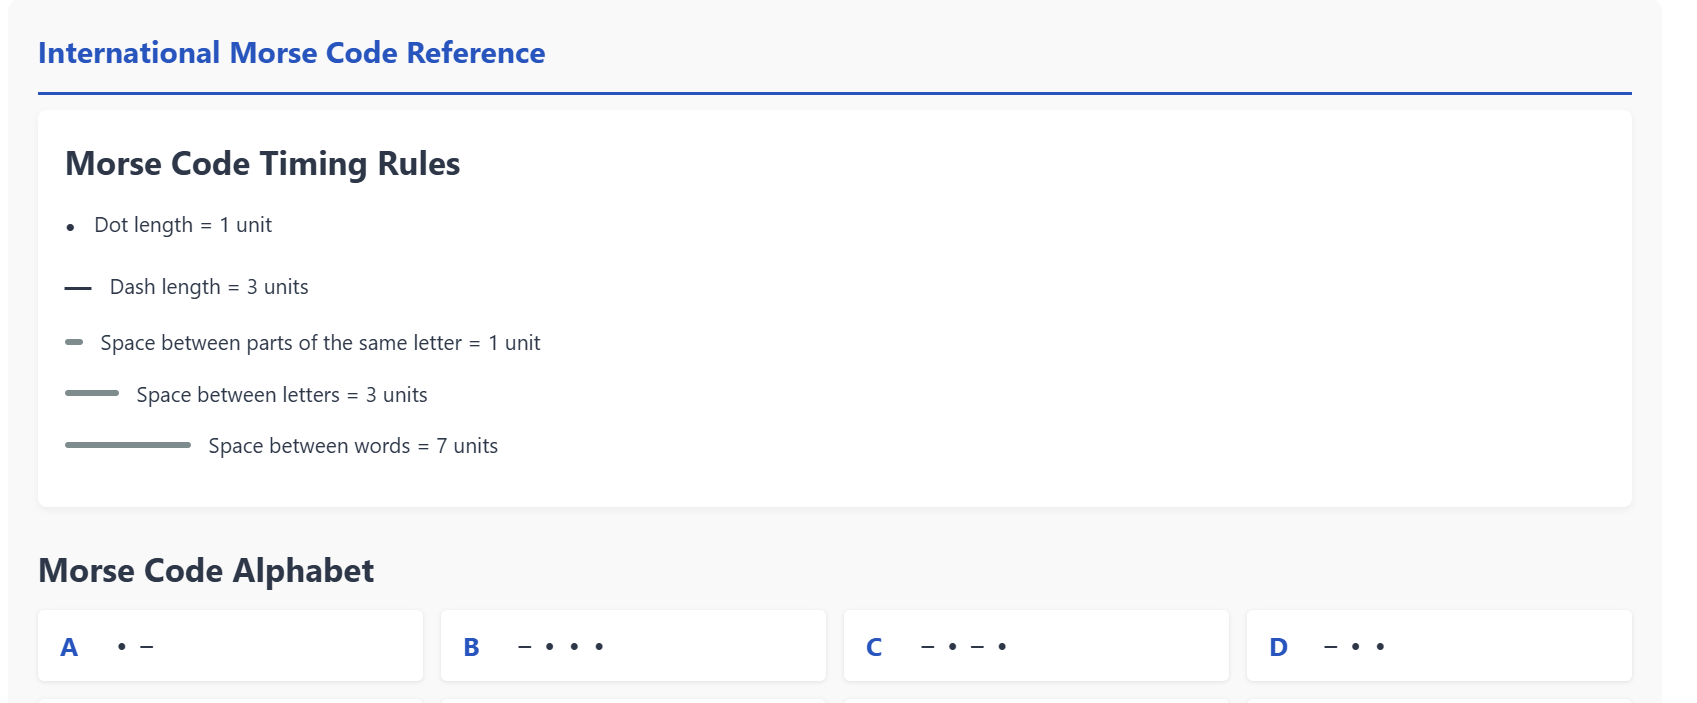The height and width of the screenshot is (703, 1697).
Task: Click the Morse pattern for letter B
Action: pyautogui.click(x=561, y=647)
